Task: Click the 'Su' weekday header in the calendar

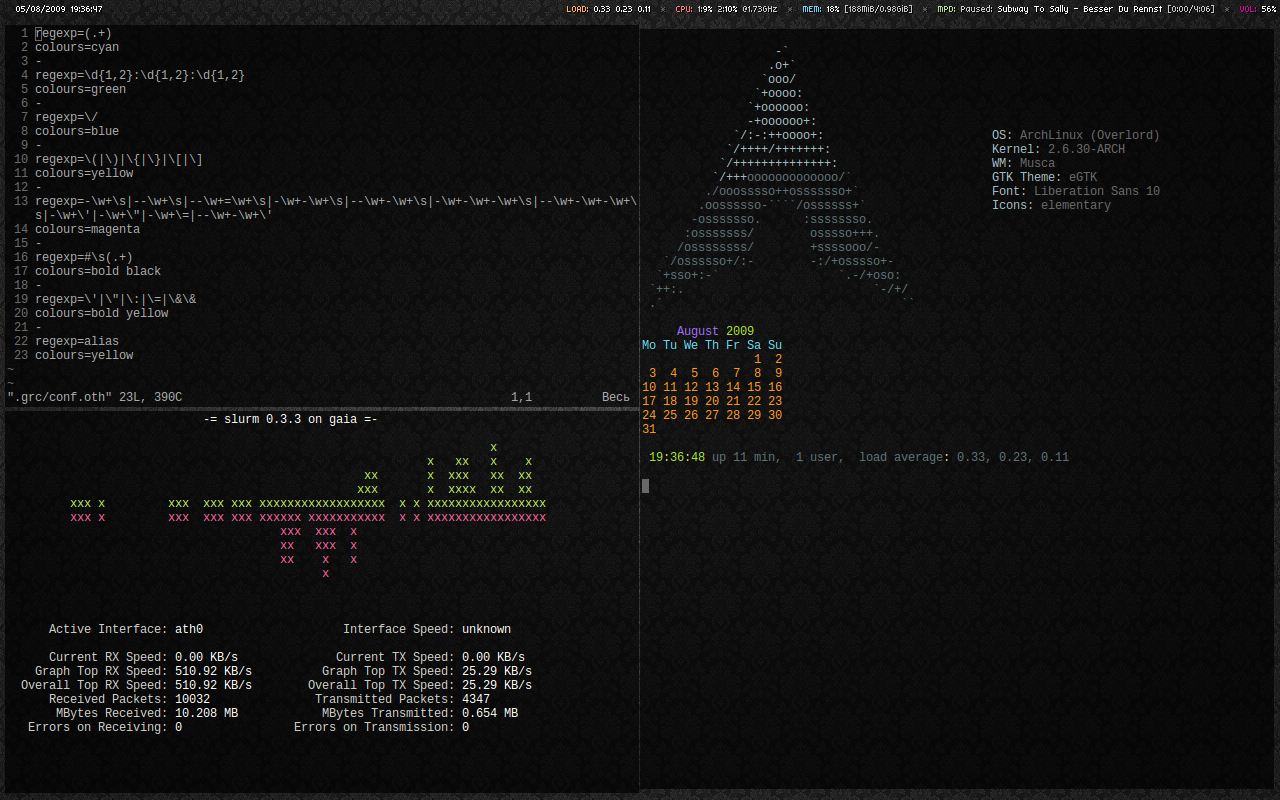Action: click(x=775, y=345)
